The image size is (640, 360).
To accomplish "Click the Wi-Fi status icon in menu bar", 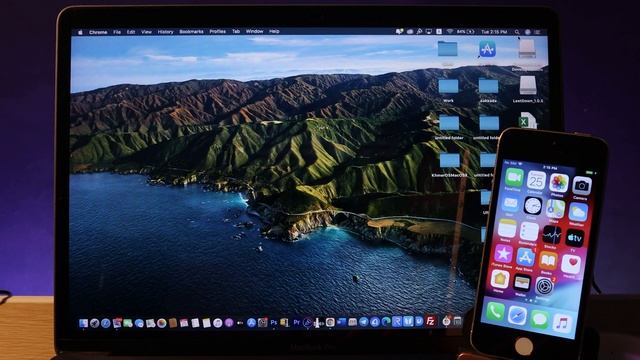I will (x=449, y=31).
